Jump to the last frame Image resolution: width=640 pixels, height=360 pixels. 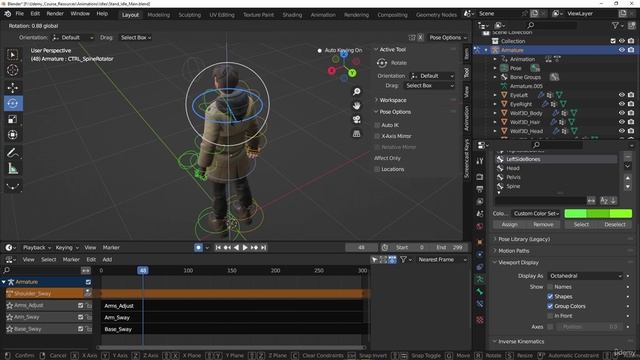pos(264,247)
